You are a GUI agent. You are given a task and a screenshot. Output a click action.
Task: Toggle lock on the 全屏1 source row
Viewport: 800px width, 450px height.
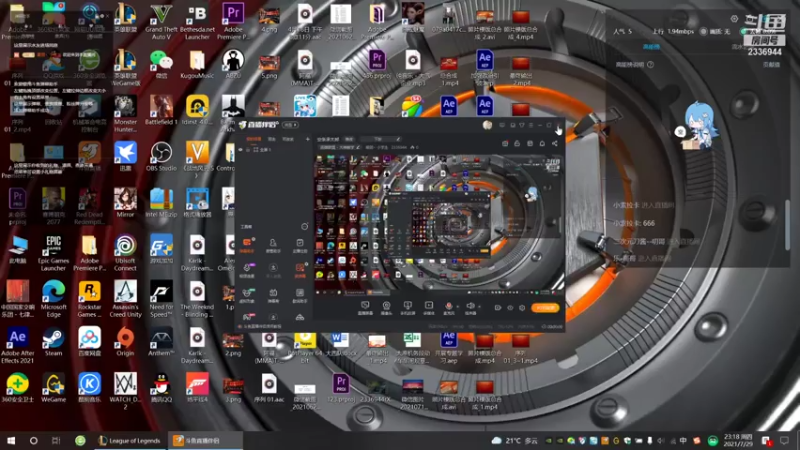pos(248,150)
